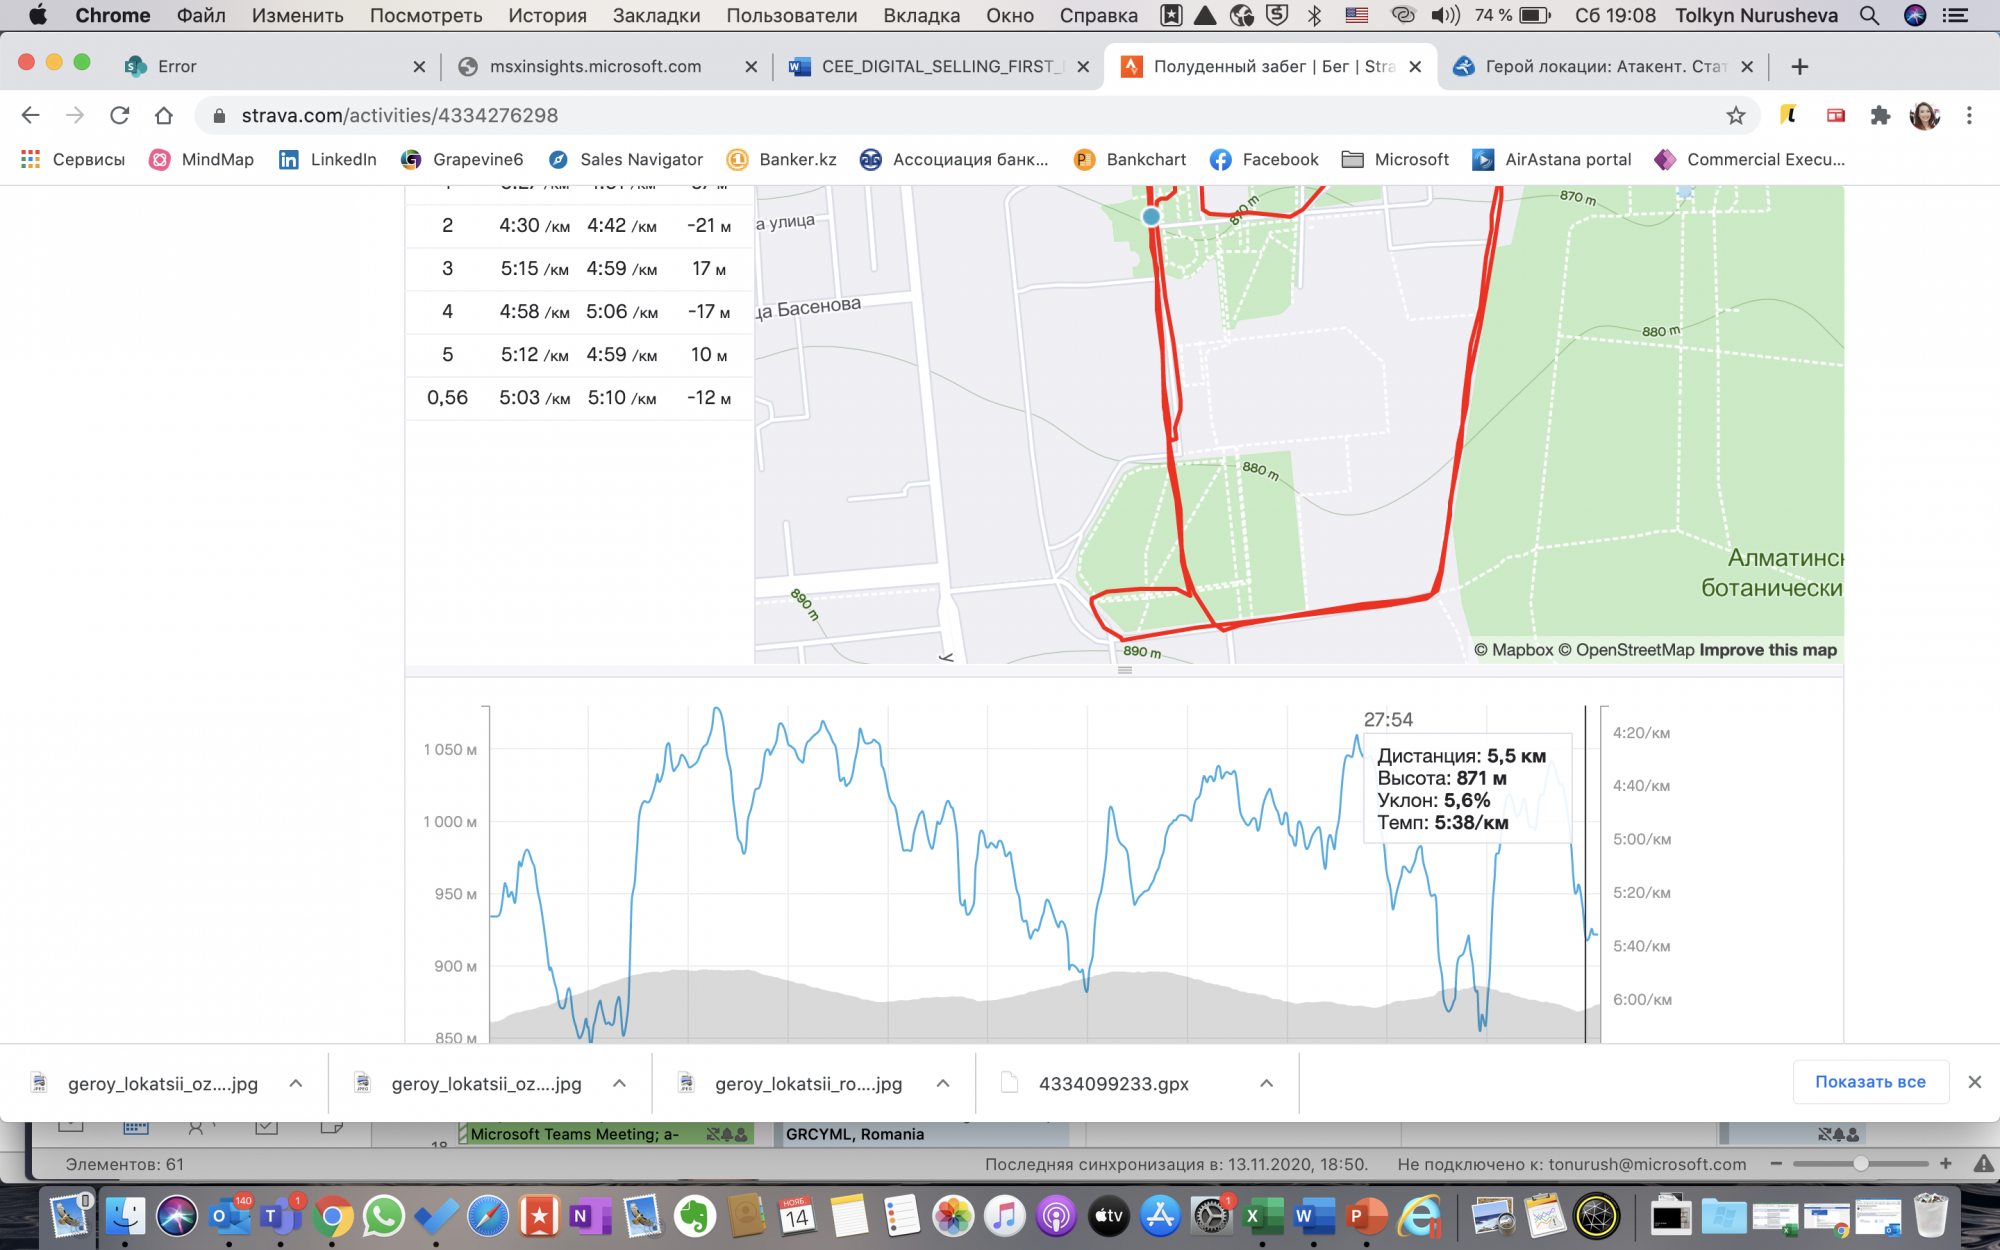The height and width of the screenshot is (1250, 2000).
Task: Reload the Strava activity page
Action: [120, 116]
